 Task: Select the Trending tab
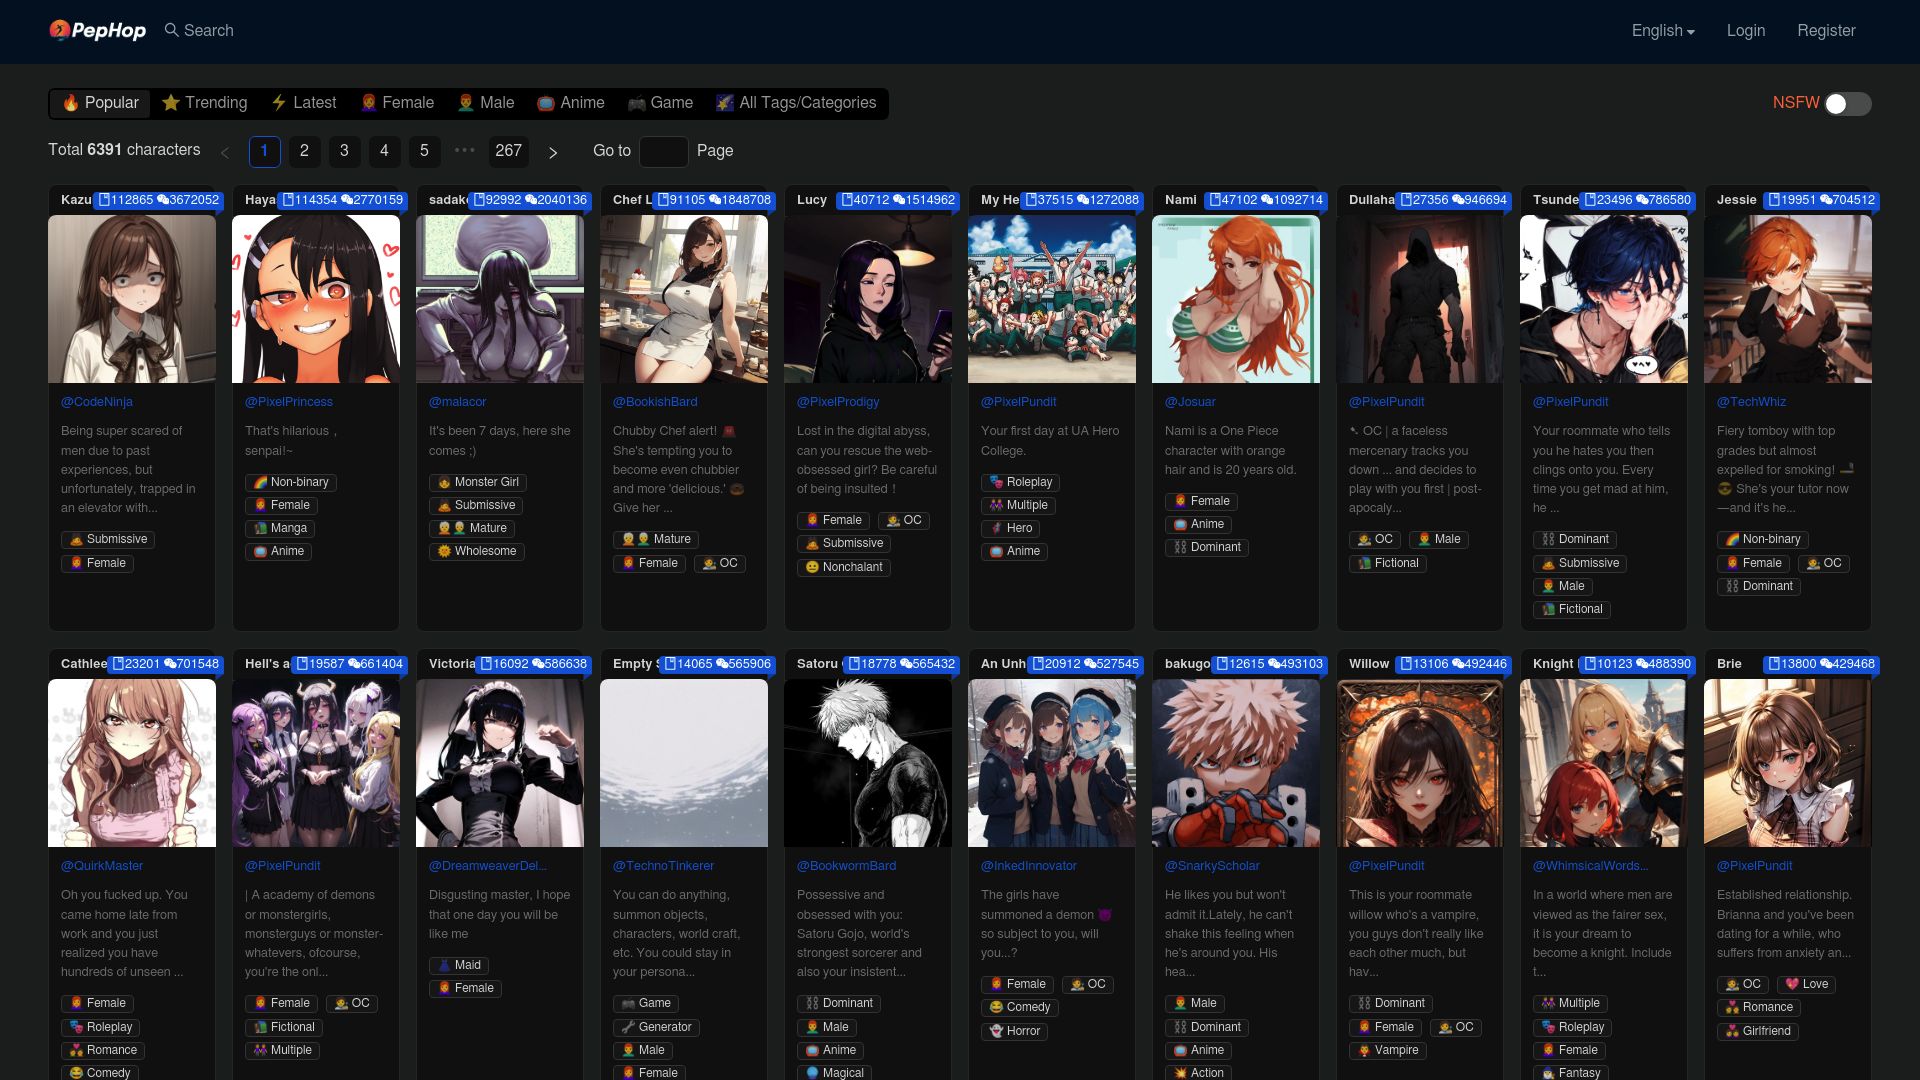tap(205, 103)
